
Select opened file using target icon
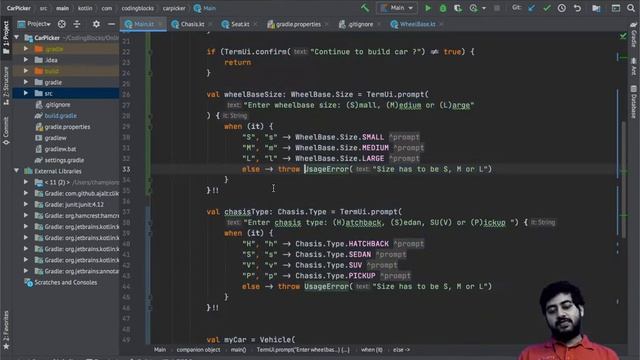pos(62,24)
